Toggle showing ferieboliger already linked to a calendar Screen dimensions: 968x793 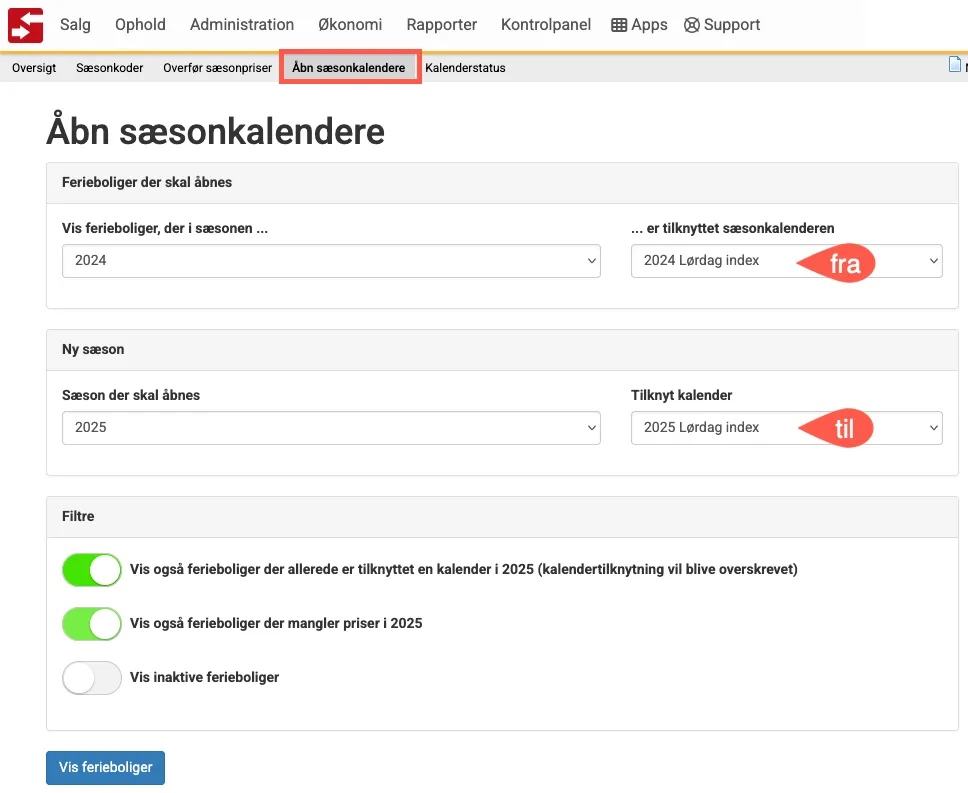click(91, 570)
